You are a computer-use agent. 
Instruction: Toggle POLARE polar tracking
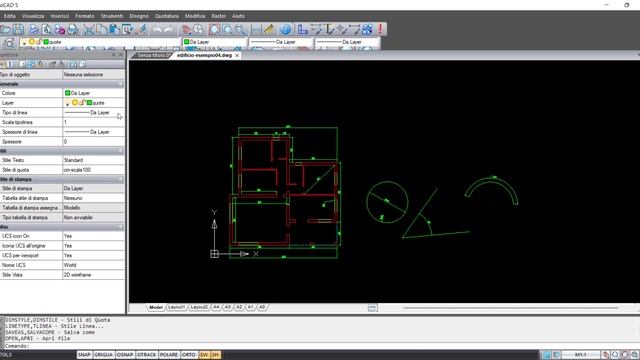[x=169, y=355]
